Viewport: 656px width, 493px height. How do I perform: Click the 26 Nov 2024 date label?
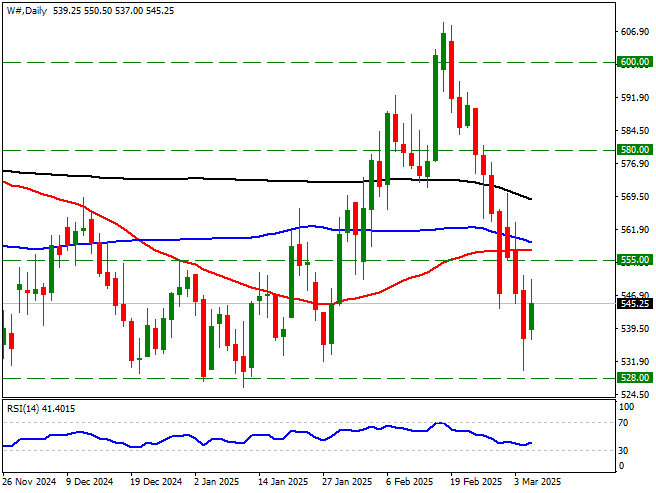[30, 482]
